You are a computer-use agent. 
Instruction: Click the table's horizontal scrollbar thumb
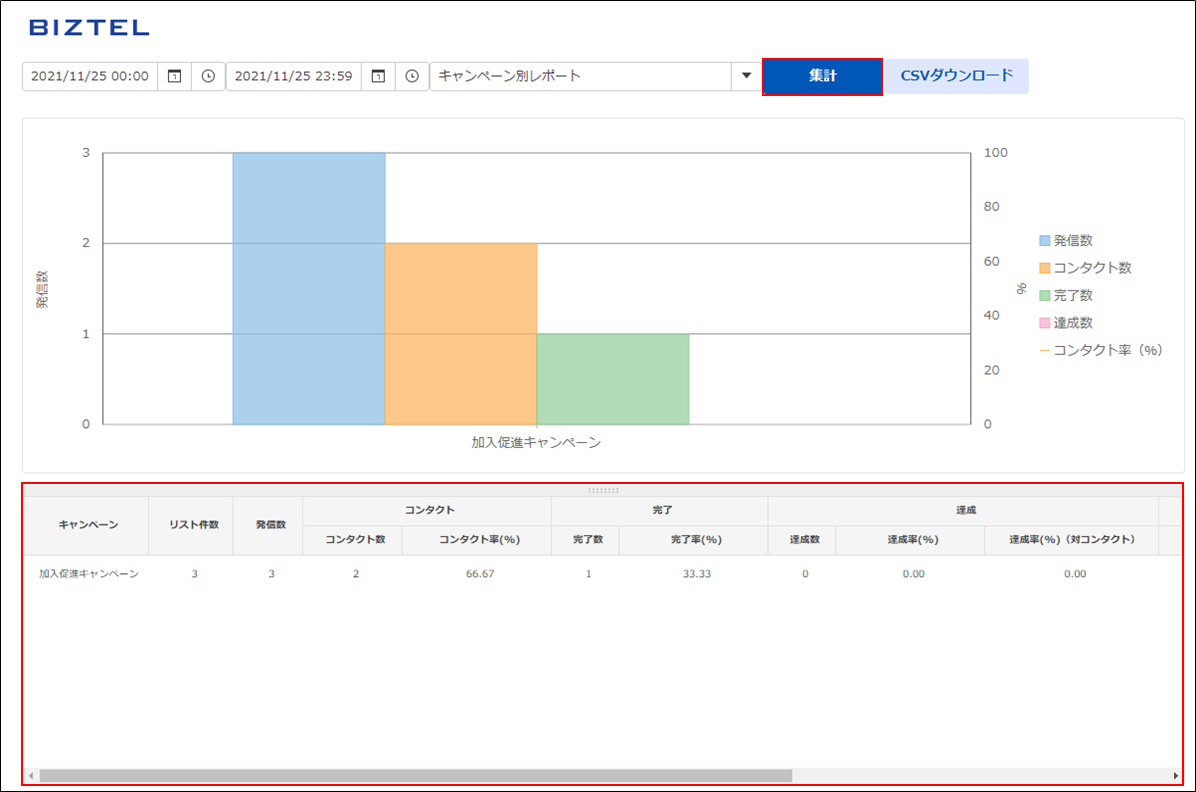point(416,776)
